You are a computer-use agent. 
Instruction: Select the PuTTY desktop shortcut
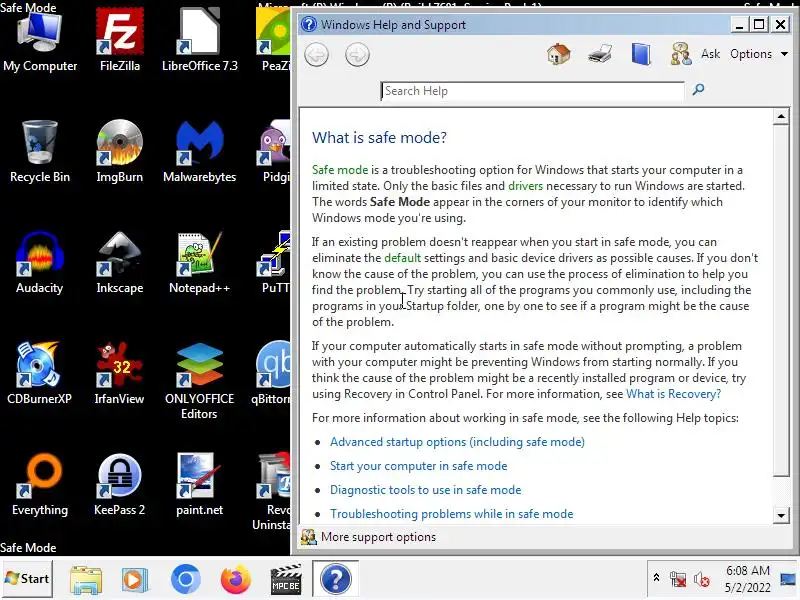click(274, 263)
